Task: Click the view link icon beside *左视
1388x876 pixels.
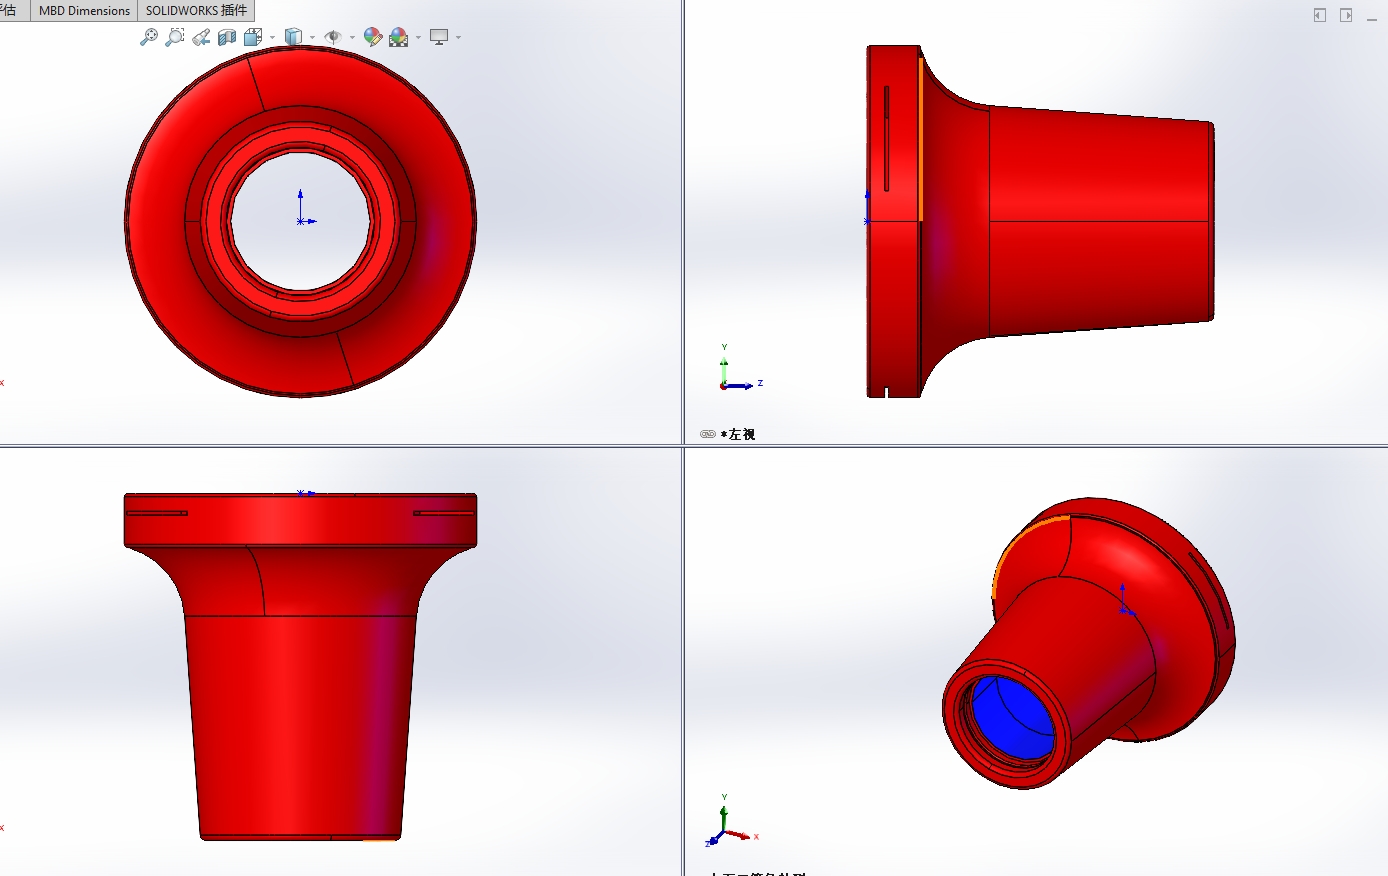Action: [x=708, y=434]
